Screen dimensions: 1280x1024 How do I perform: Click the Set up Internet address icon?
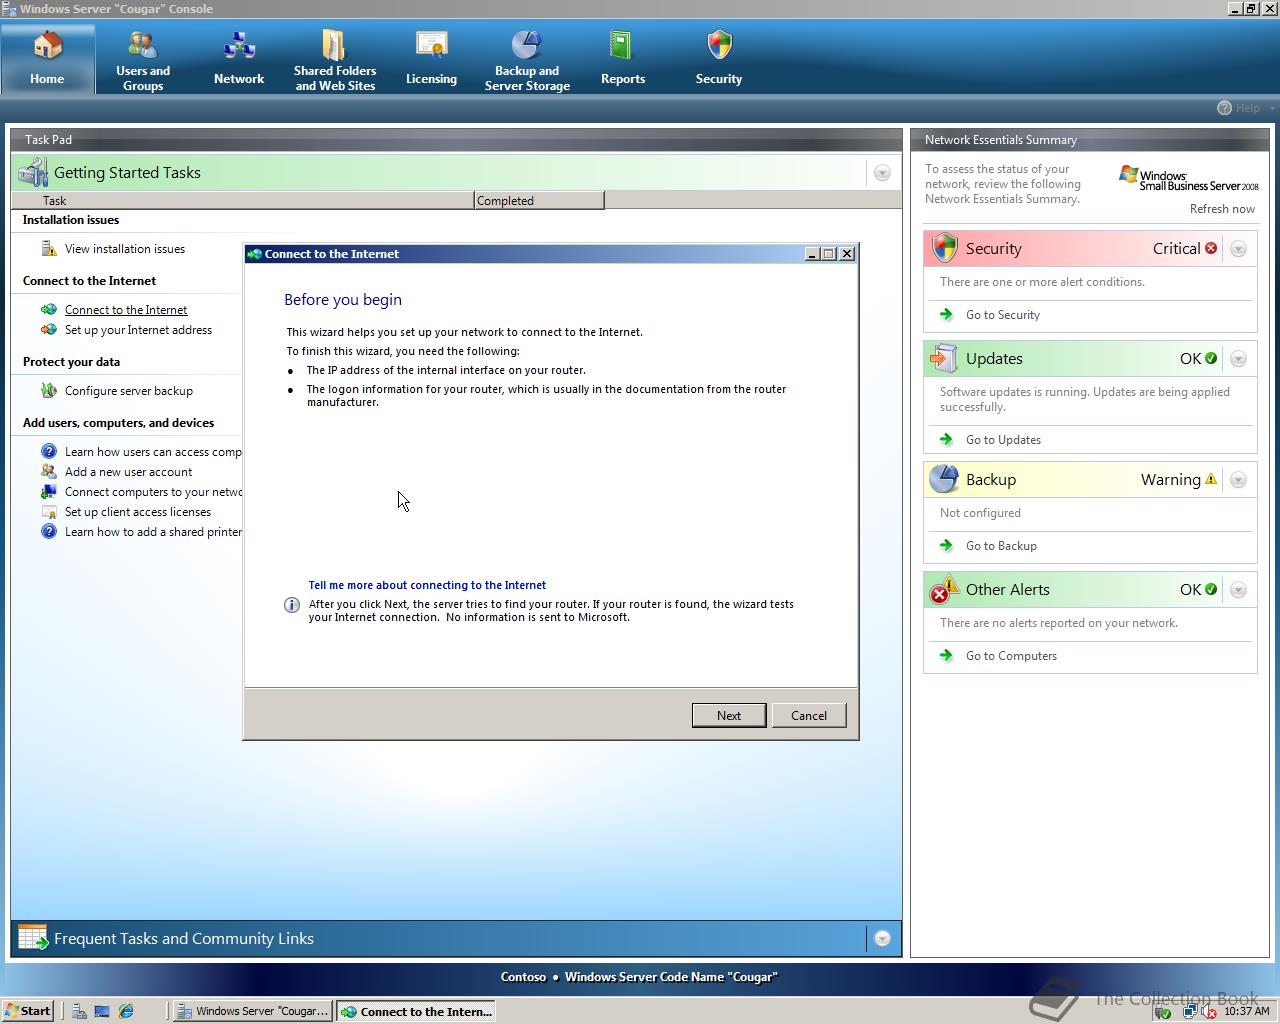pos(49,330)
